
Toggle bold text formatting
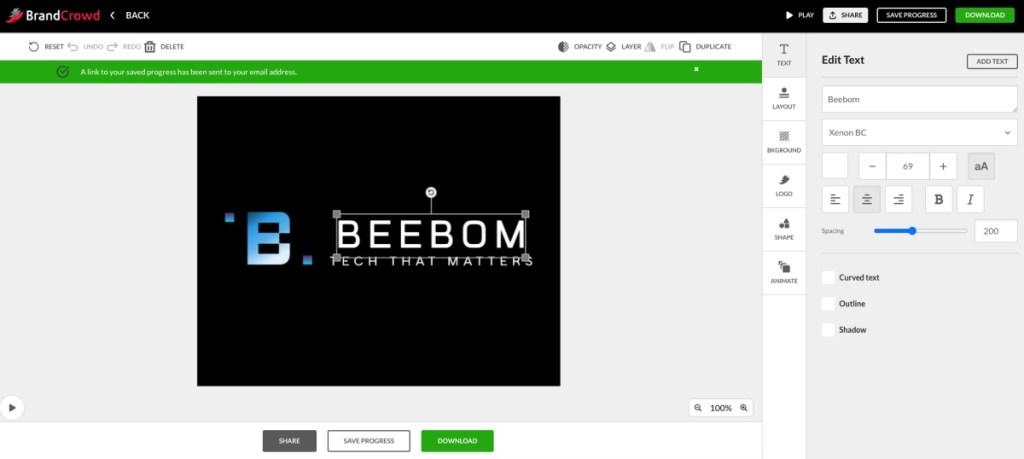coord(939,199)
